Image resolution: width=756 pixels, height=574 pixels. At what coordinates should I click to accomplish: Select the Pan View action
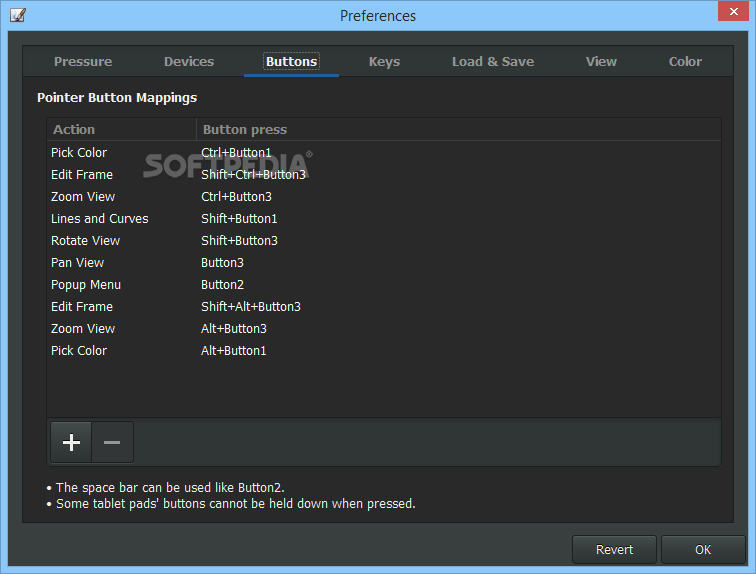384,263
